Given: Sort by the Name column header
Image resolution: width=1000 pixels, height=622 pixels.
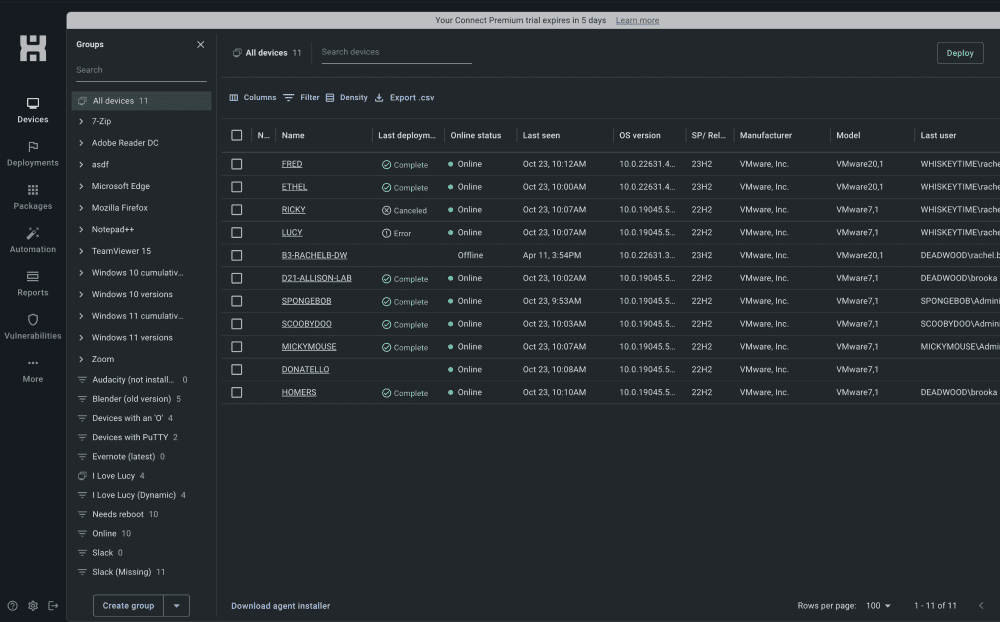Looking at the screenshot, I should 293,135.
